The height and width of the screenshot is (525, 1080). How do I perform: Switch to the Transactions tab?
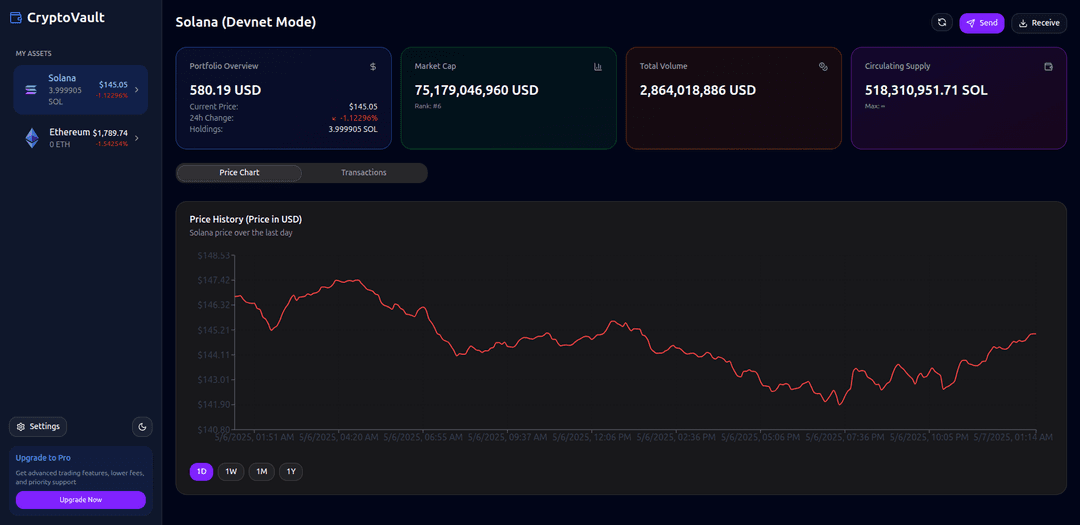point(364,173)
